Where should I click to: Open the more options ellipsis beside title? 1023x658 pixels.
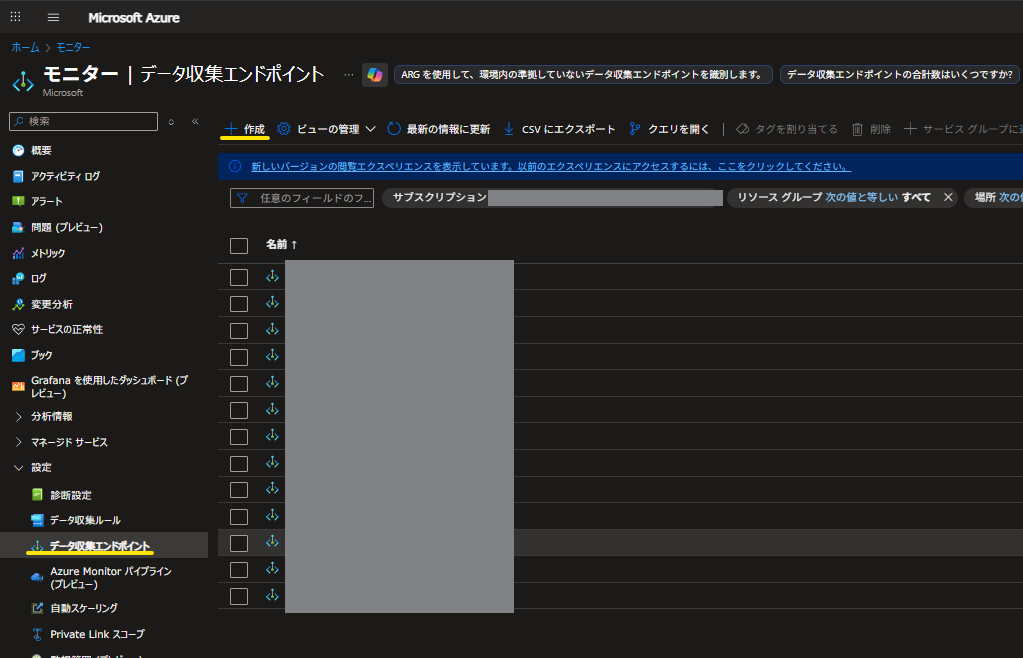348,75
